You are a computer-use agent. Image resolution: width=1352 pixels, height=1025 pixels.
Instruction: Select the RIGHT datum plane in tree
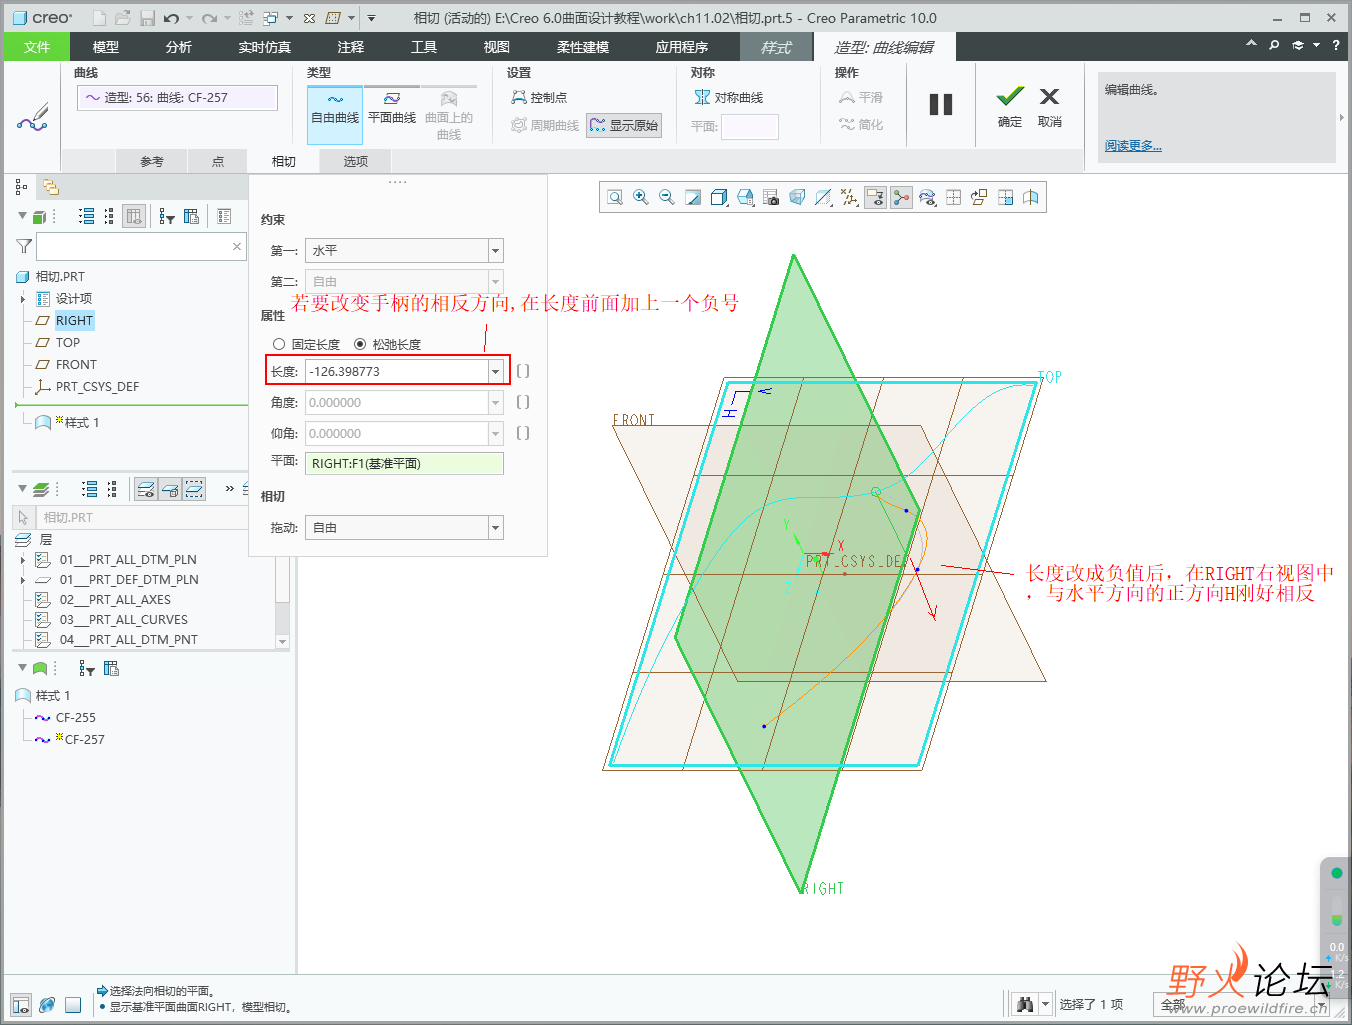click(x=74, y=321)
